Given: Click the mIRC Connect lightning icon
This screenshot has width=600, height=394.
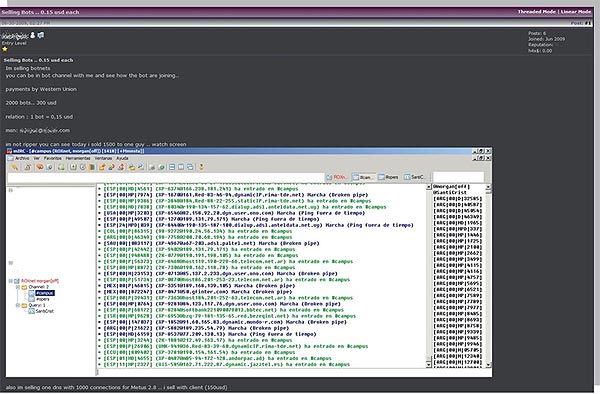Looking at the screenshot, I should point(15,167).
